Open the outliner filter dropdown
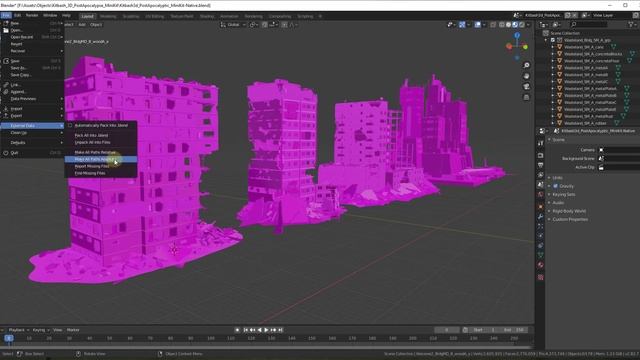Image resolution: width=640 pixels, height=360 pixels. coord(632,25)
